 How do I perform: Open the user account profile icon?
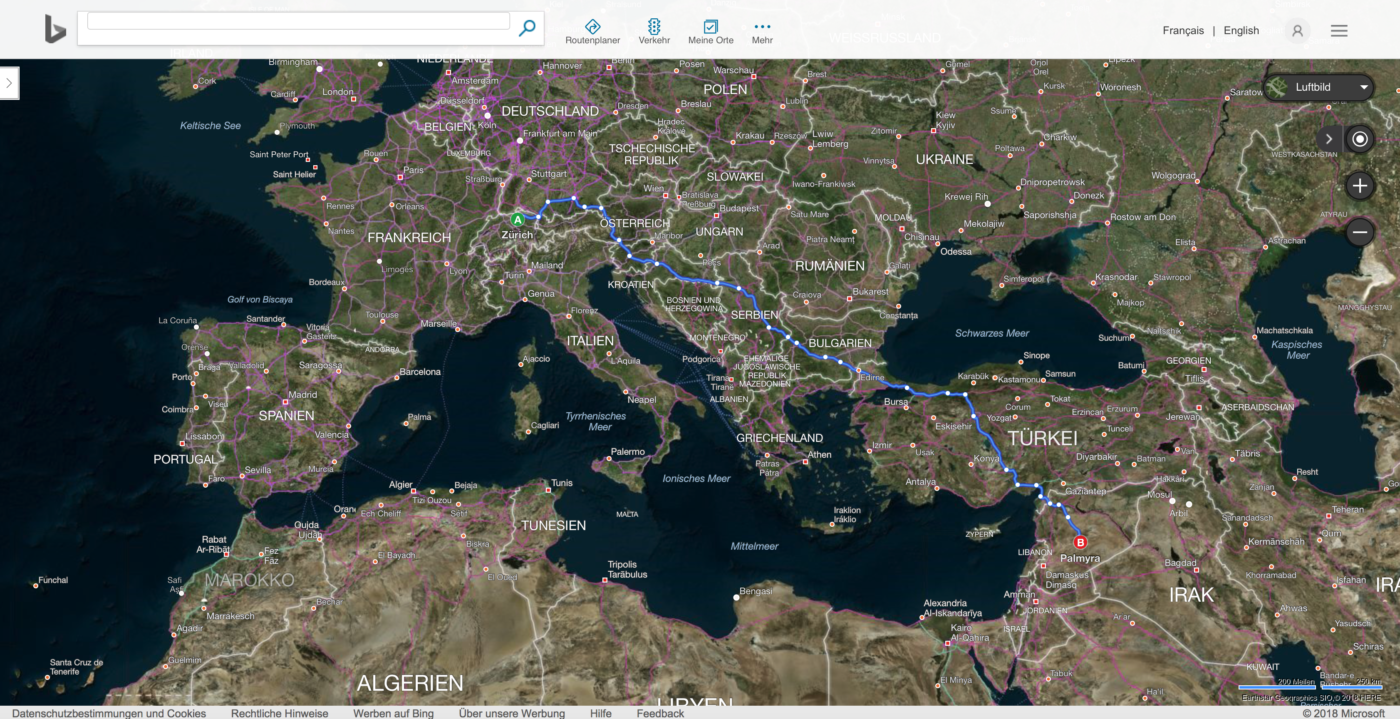pyautogui.click(x=1297, y=31)
